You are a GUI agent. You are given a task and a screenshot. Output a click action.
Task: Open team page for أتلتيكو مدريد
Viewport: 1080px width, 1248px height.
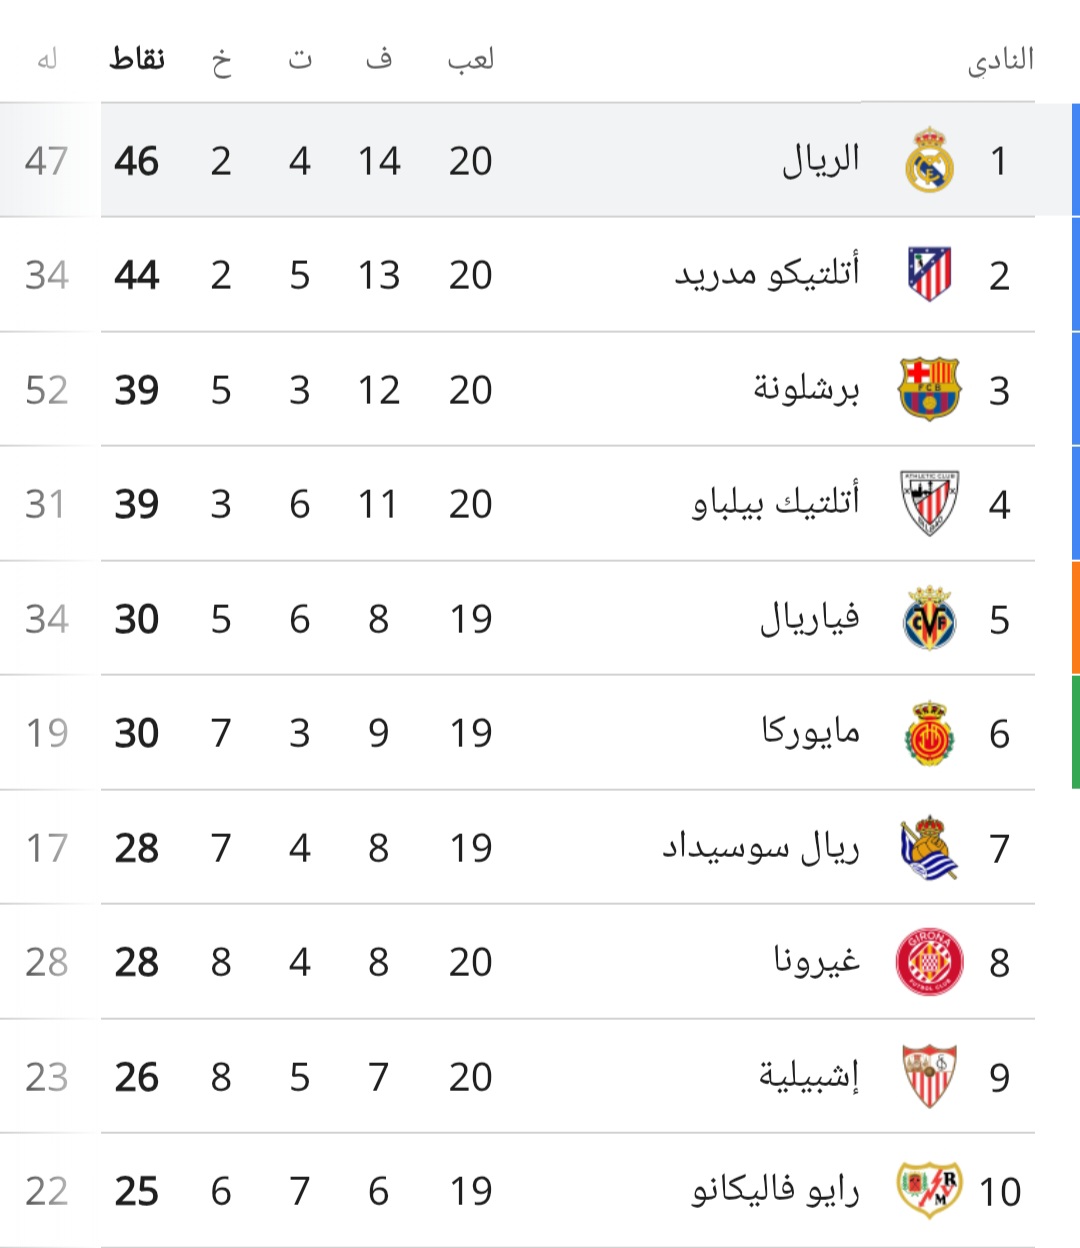point(767,274)
